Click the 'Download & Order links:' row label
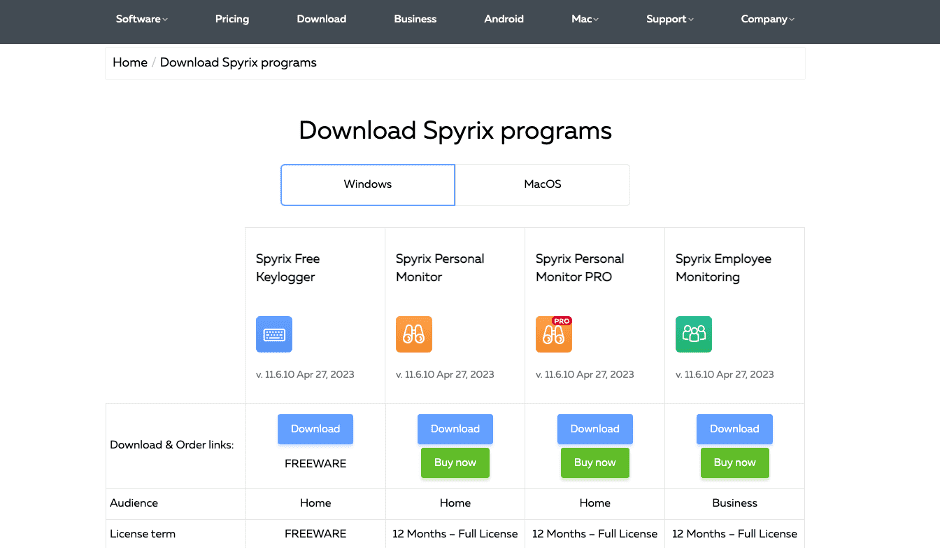Image resolution: width=941 pixels, height=550 pixels. tap(172, 445)
